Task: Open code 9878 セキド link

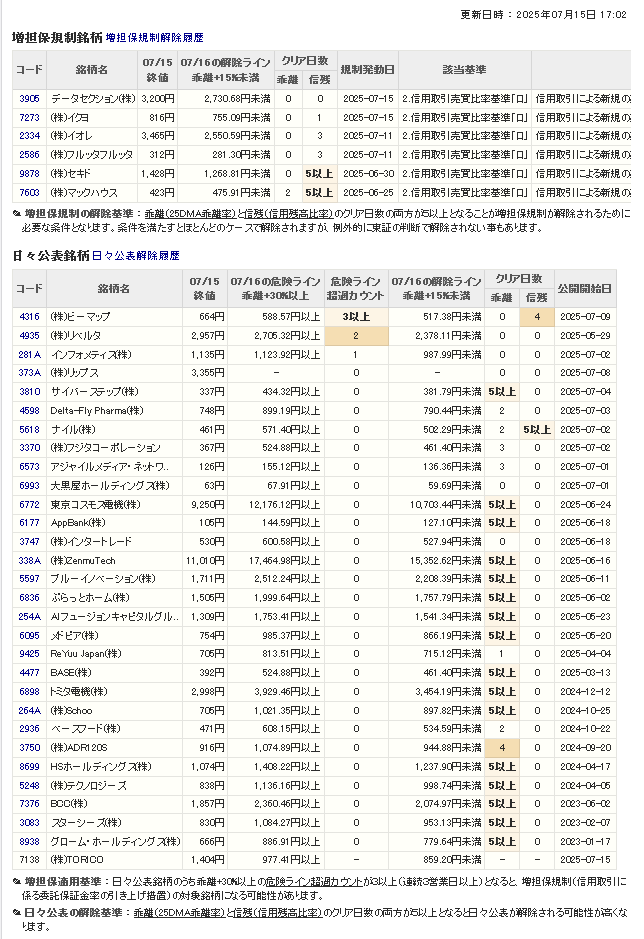Action: pos(29,174)
